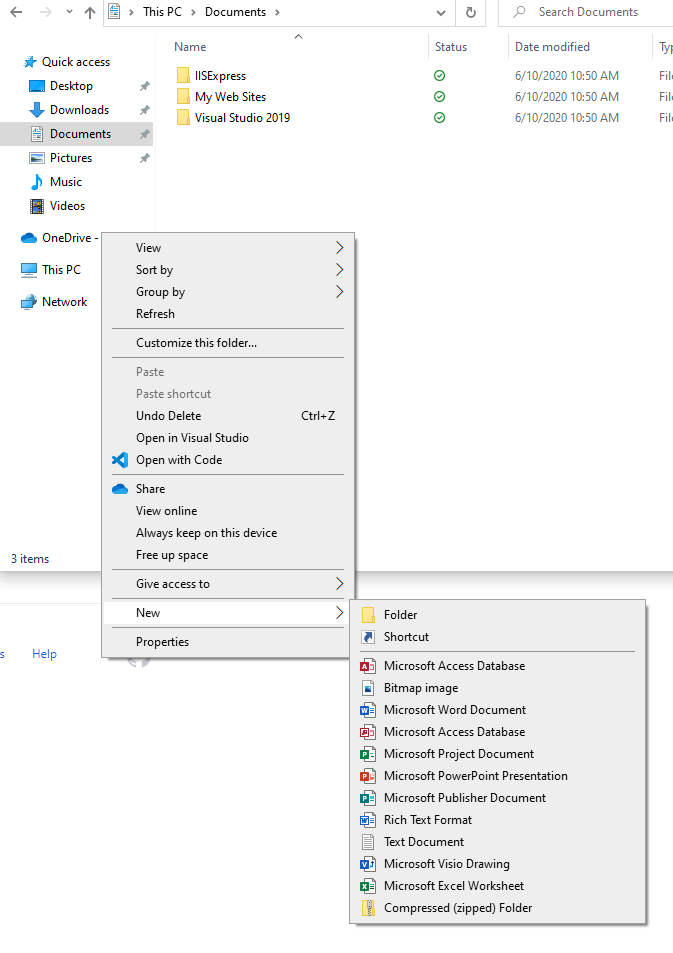673x953 pixels.
Task: Expand the Group by submenu
Action: [228, 292]
